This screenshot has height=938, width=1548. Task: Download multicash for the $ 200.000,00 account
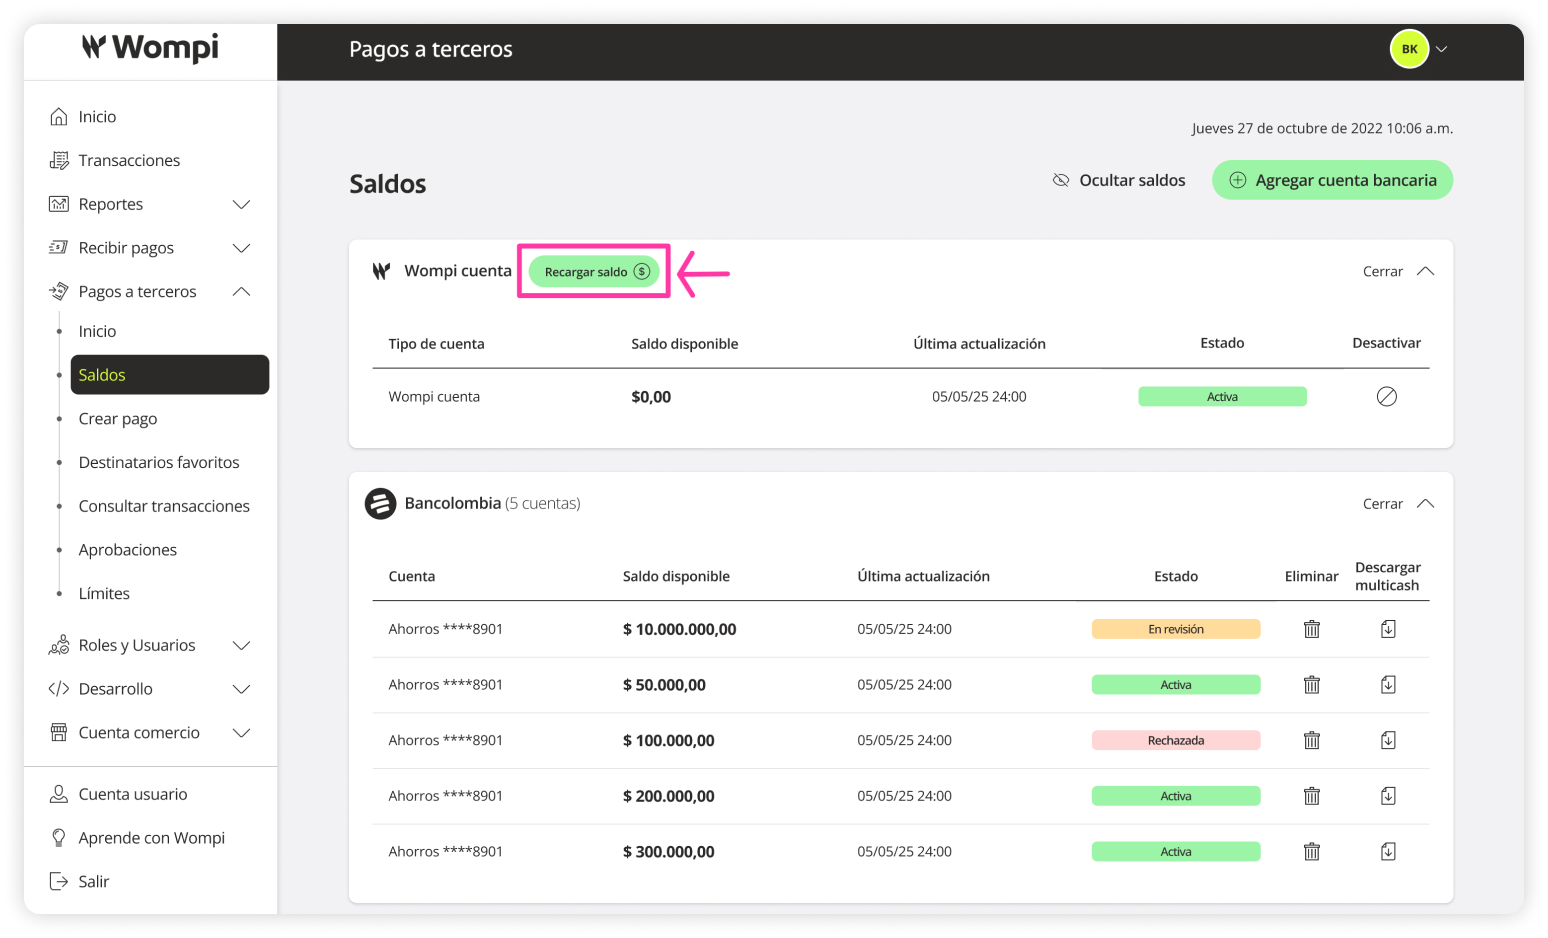click(1388, 796)
